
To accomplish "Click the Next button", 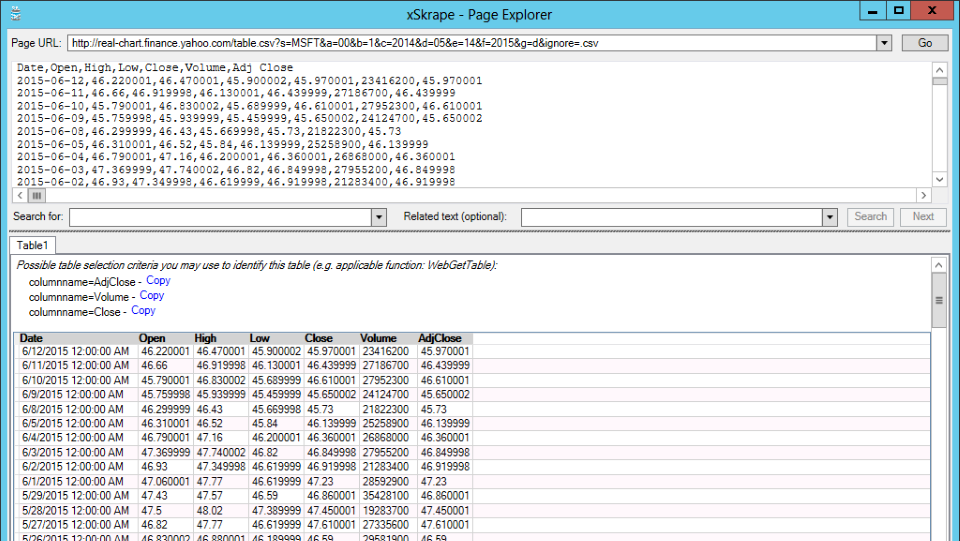I will coord(923,217).
